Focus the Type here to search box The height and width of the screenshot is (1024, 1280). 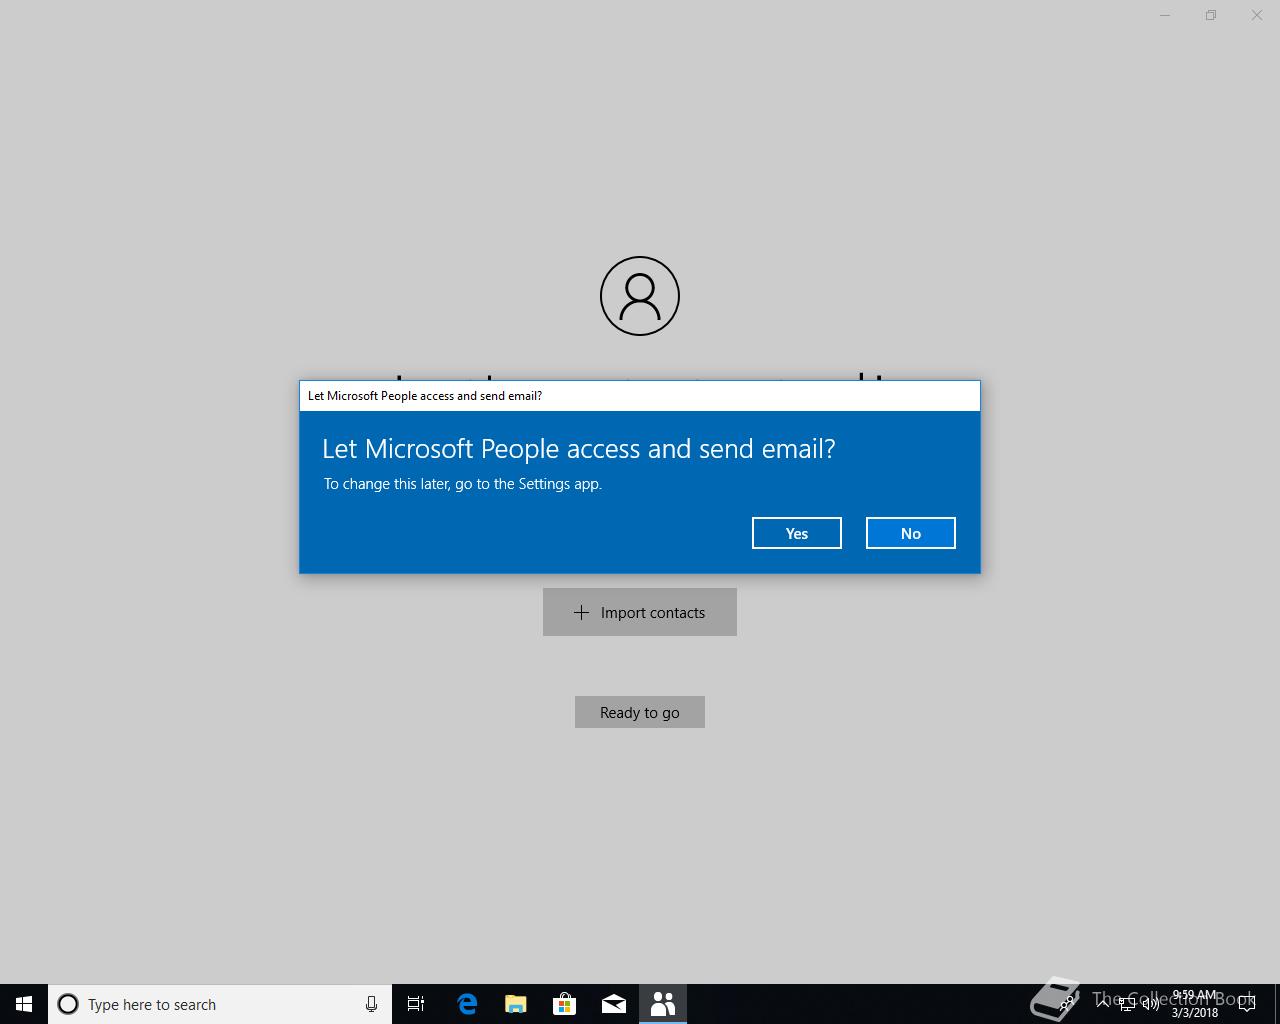tap(220, 1004)
